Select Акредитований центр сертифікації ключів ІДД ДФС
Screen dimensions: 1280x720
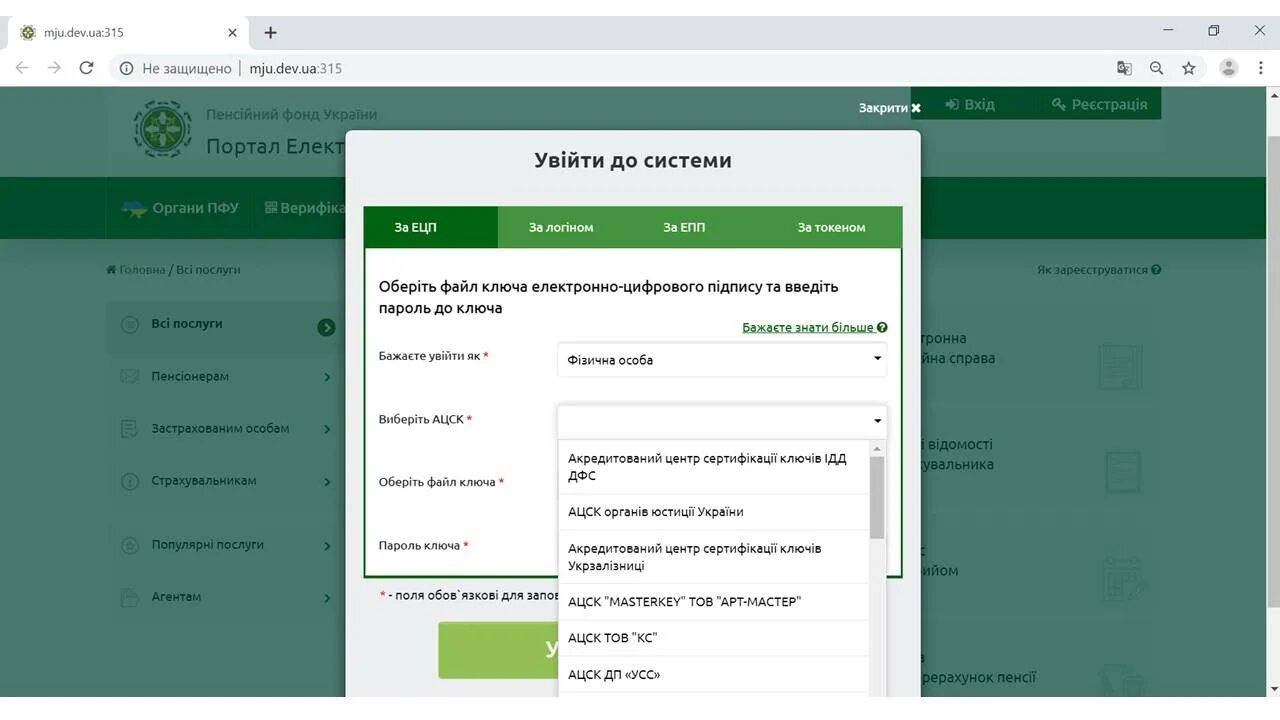coord(714,467)
